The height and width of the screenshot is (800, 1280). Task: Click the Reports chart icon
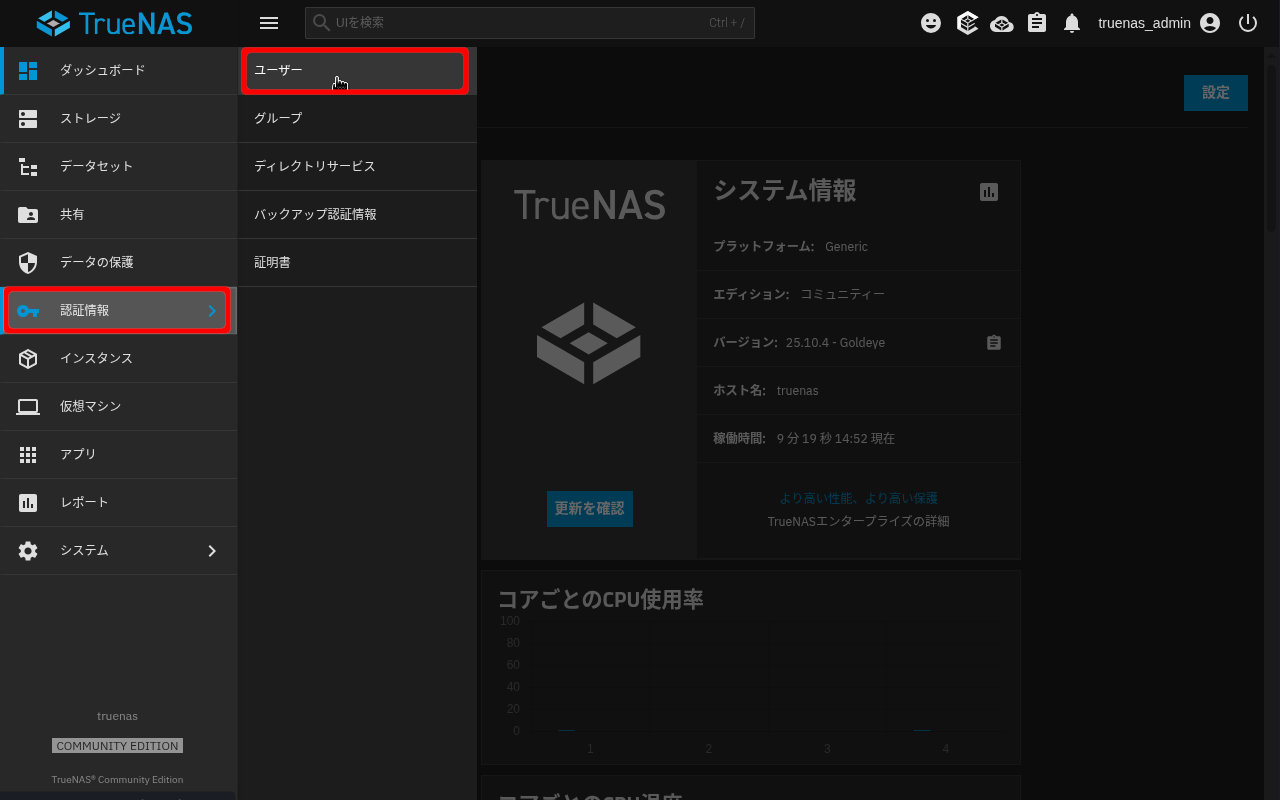28,502
